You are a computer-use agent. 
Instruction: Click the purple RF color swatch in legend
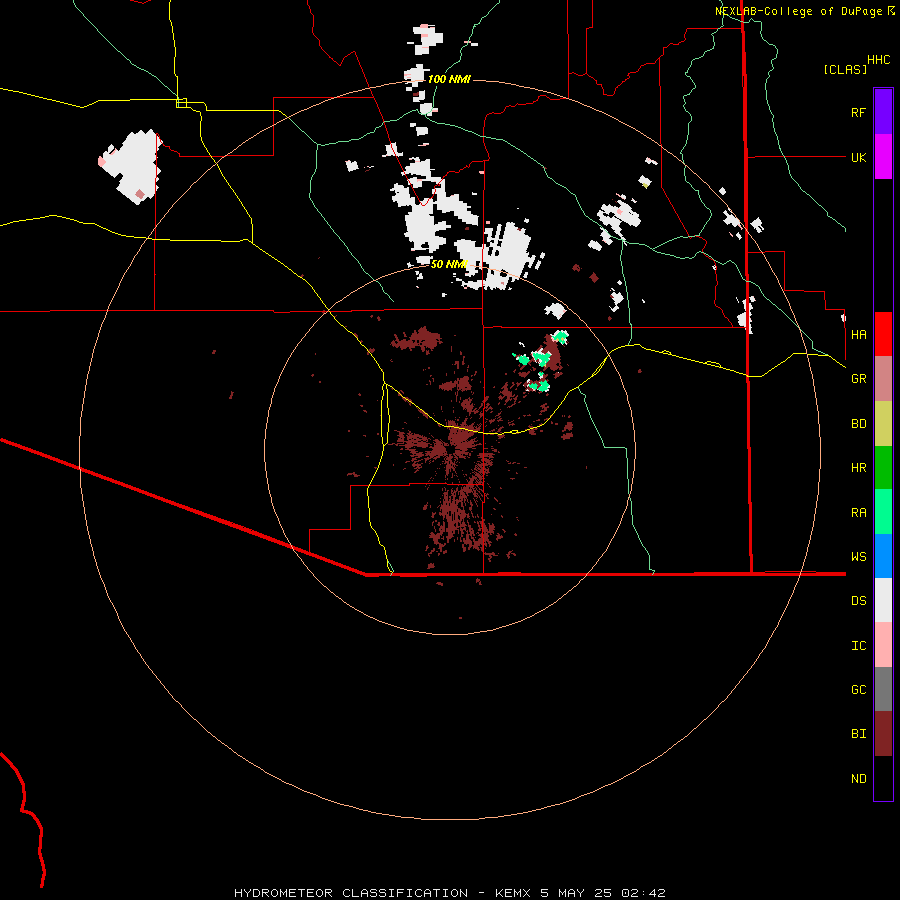883,112
